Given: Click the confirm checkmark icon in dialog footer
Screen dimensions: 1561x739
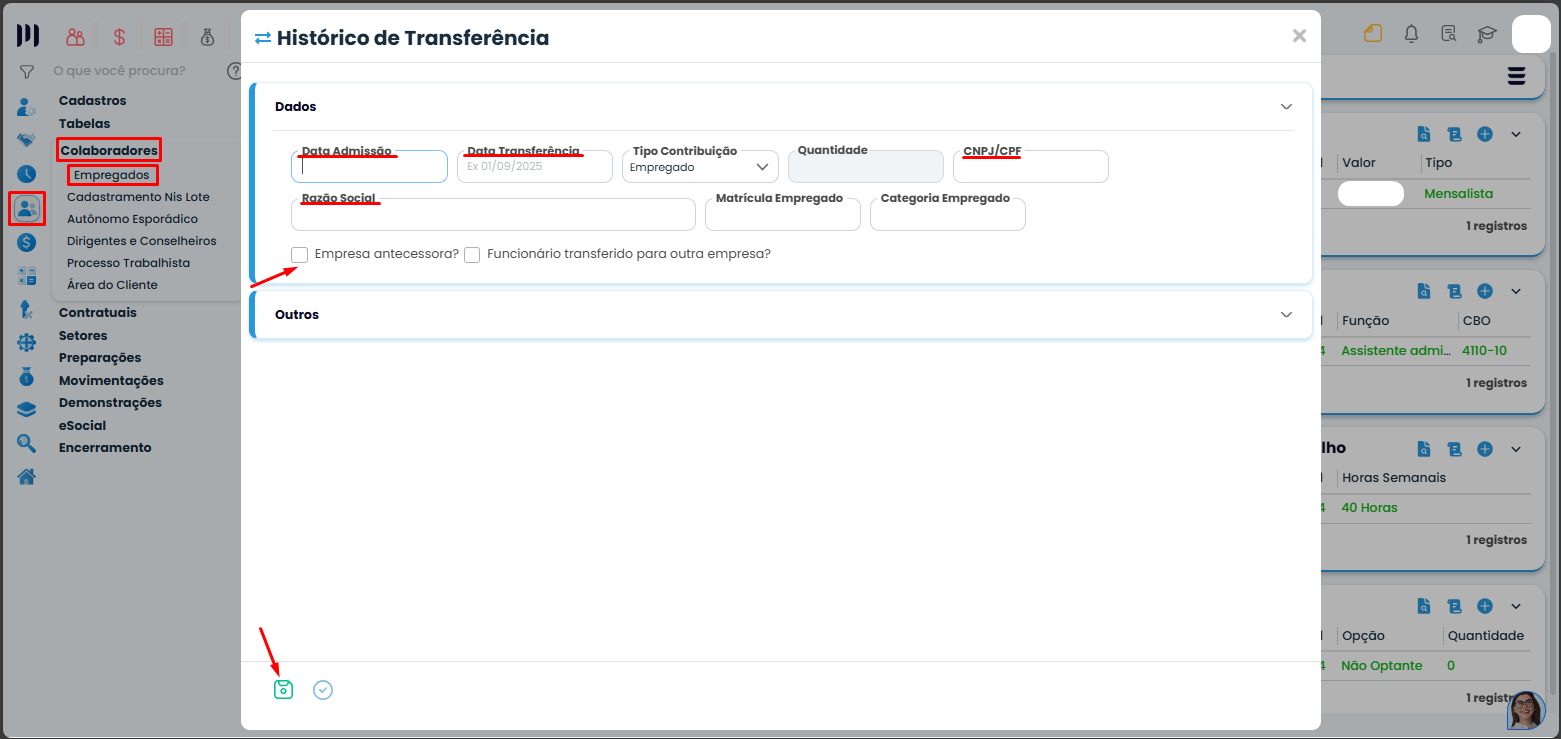Looking at the screenshot, I should coord(323,690).
